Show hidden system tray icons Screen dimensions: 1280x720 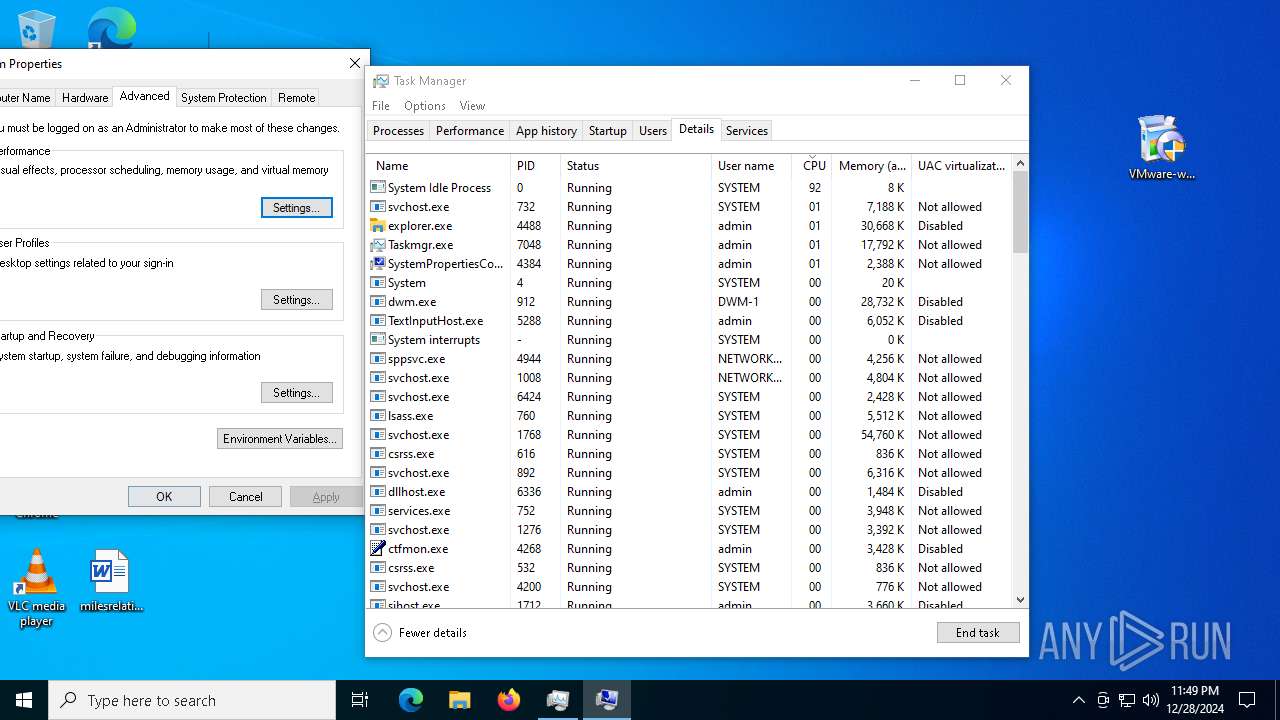1078,700
